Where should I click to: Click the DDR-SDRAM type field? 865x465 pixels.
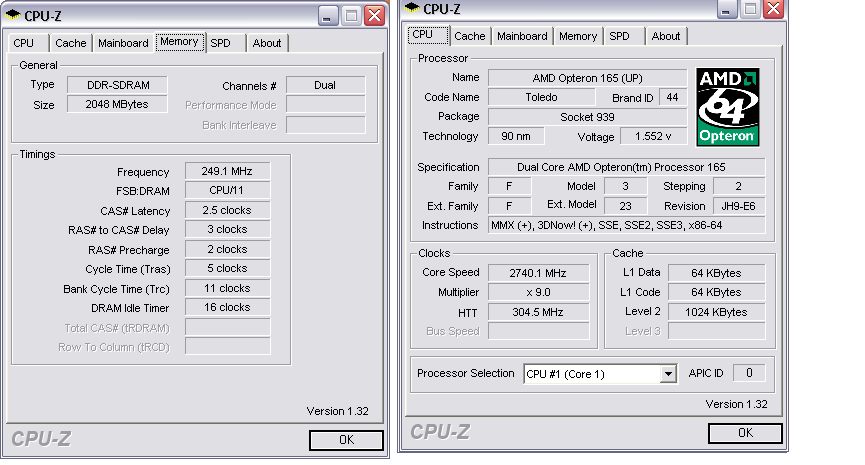(118, 85)
